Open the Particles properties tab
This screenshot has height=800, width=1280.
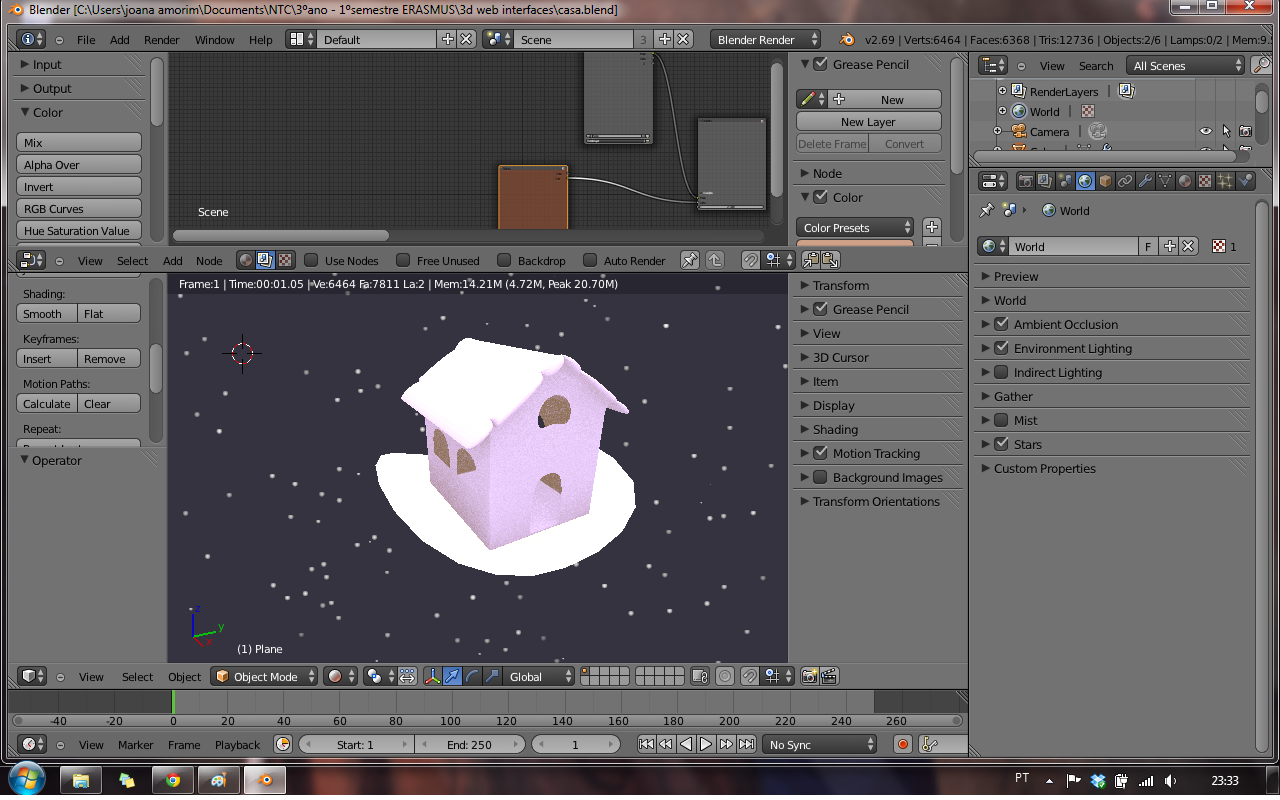coord(1225,181)
